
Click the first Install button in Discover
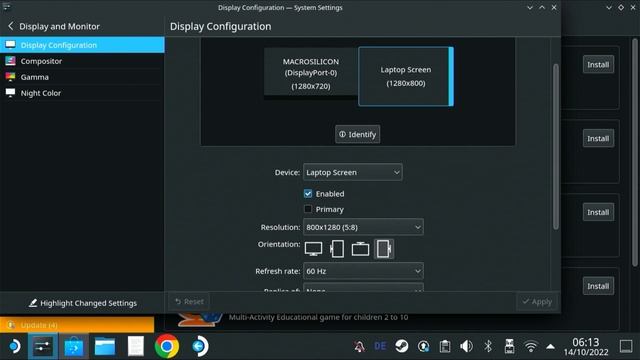coord(598,64)
